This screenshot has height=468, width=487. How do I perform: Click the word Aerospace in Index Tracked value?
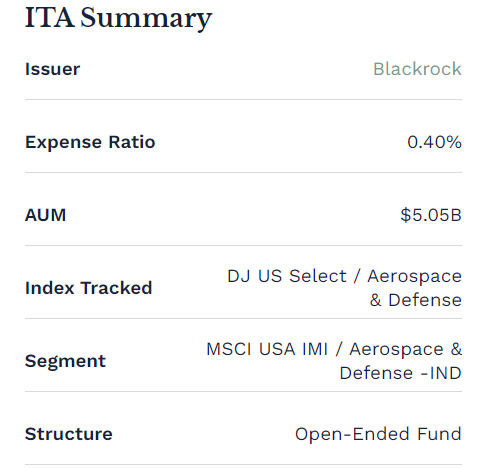[x=414, y=277]
